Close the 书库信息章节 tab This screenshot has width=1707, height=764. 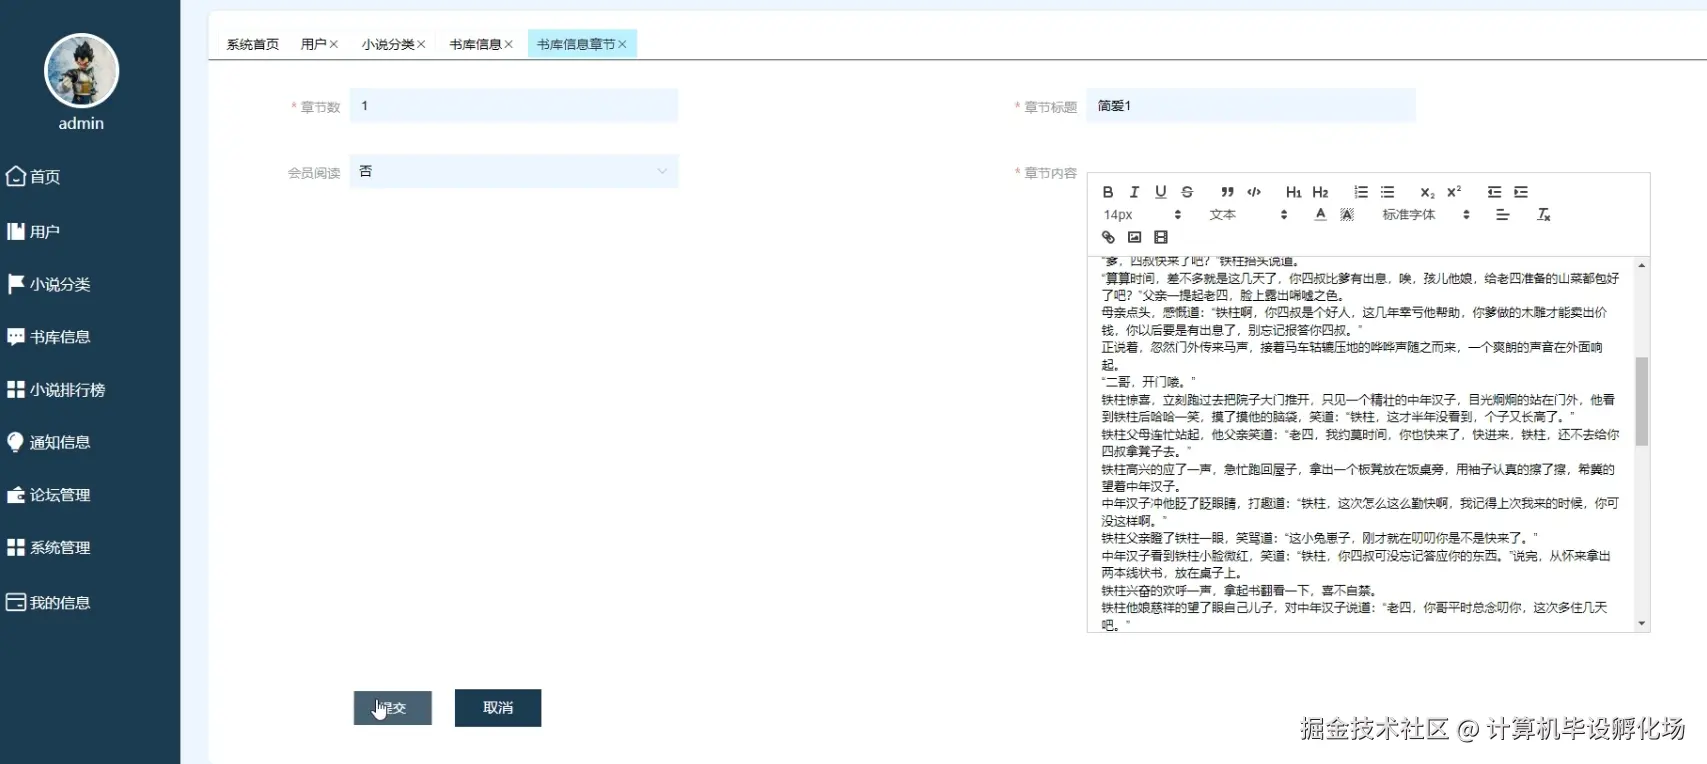(622, 44)
